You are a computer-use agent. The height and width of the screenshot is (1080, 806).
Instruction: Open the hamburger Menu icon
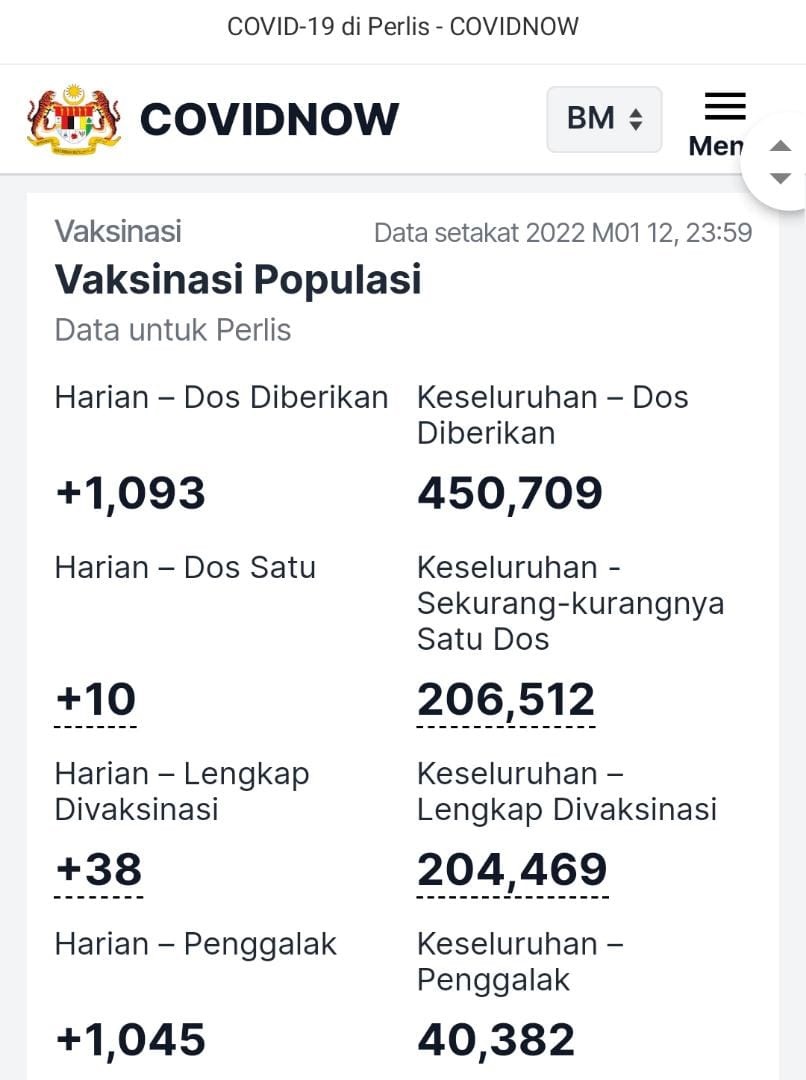tap(725, 107)
